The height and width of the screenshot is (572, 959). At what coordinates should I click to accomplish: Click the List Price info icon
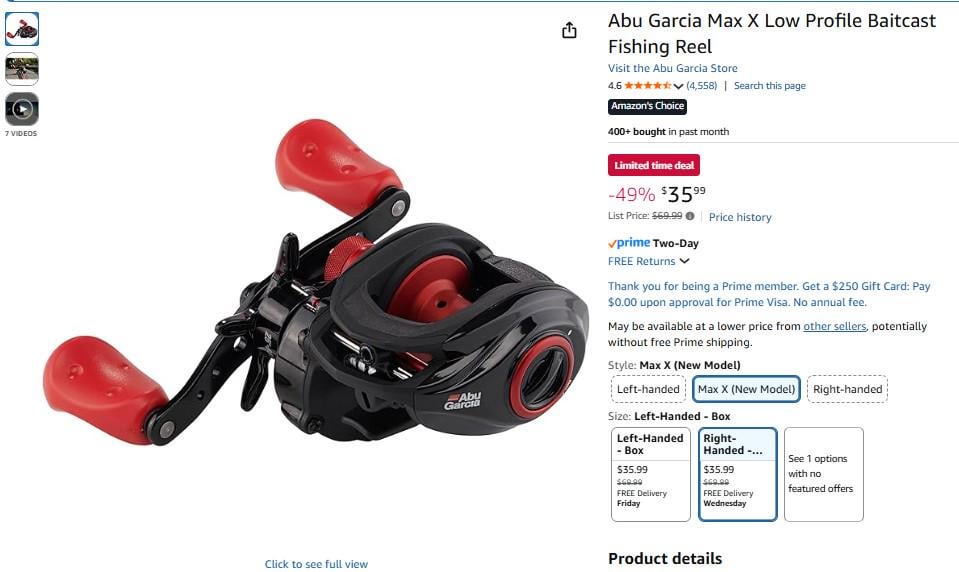pos(690,216)
